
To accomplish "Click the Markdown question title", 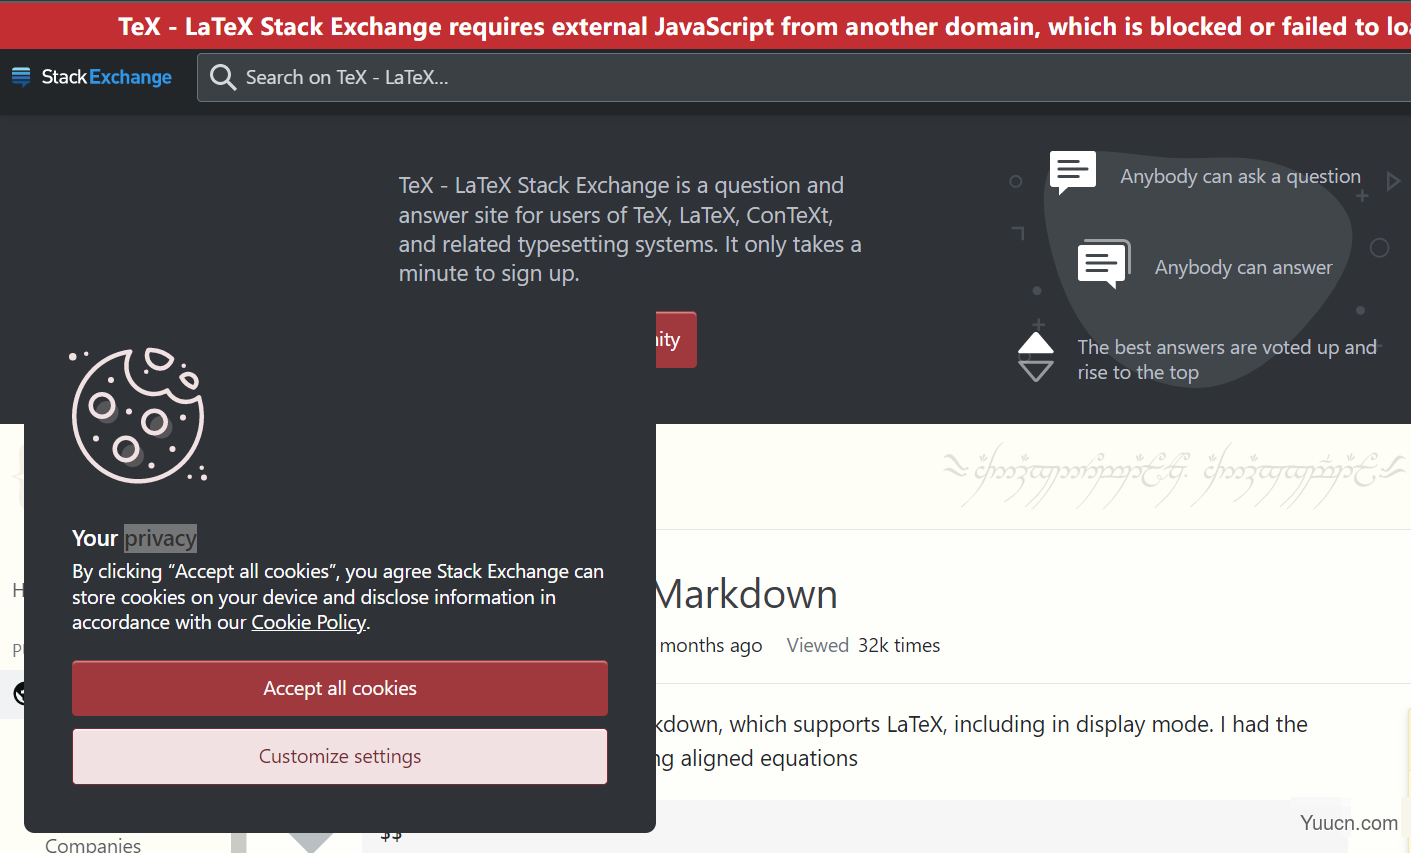I will pyautogui.click(x=746, y=594).
